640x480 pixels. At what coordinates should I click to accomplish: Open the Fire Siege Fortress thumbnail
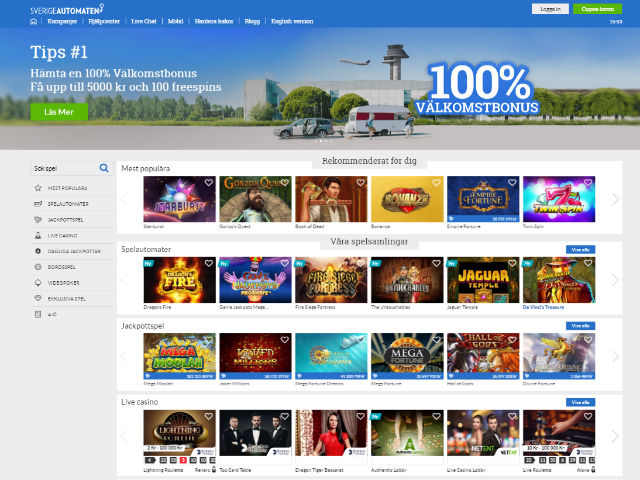[x=331, y=280]
